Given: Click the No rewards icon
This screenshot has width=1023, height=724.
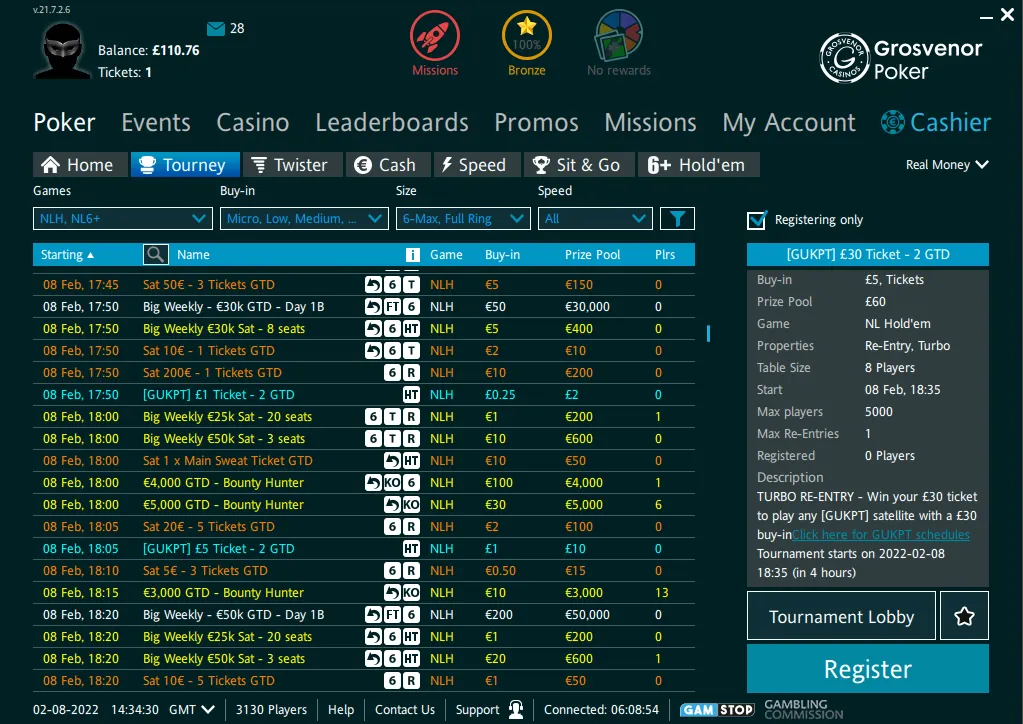Looking at the screenshot, I should [x=619, y=37].
